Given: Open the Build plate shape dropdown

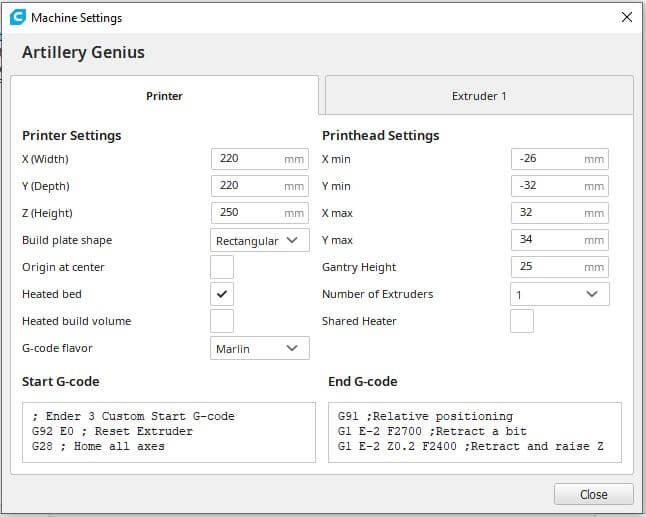Looking at the screenshot, I should [260, 240].
